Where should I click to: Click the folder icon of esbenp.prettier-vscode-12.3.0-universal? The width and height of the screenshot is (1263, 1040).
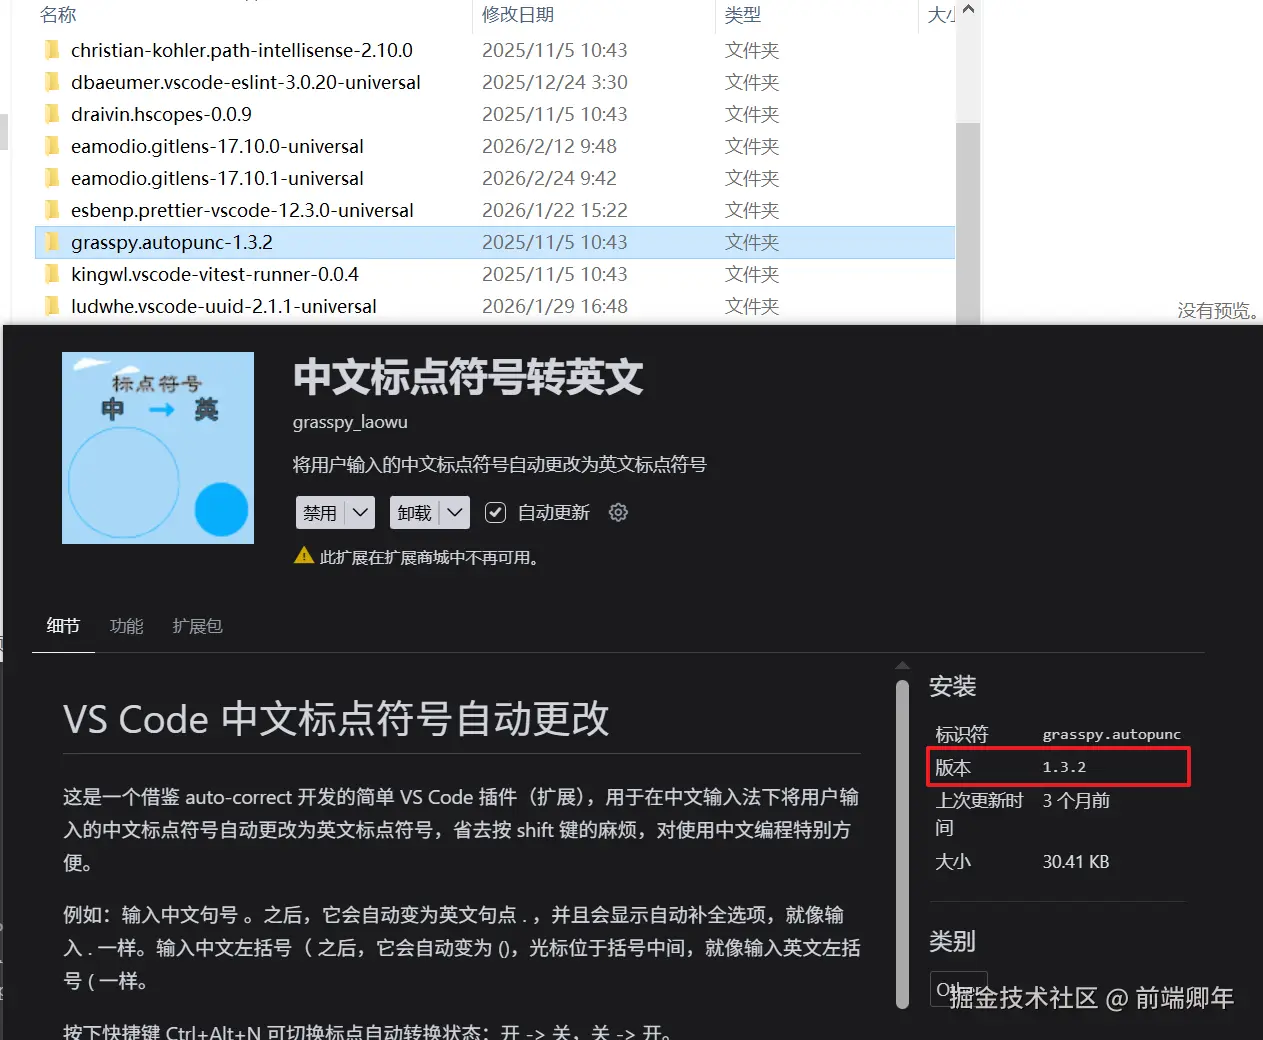[x=52, y=210]
